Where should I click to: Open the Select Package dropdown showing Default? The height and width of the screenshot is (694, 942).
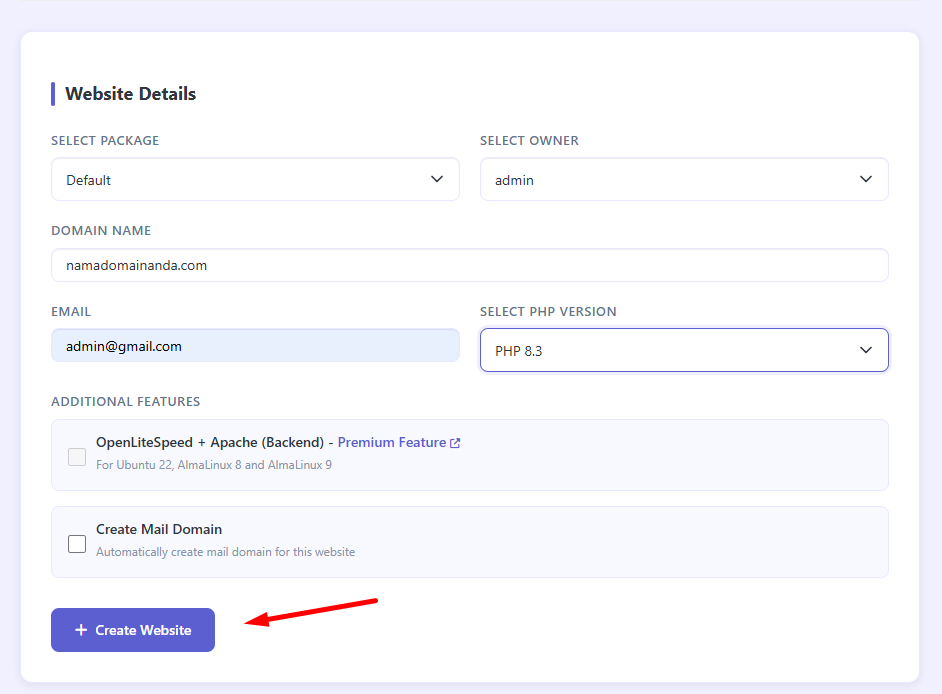pyautogui.click(x=255, y=180)
